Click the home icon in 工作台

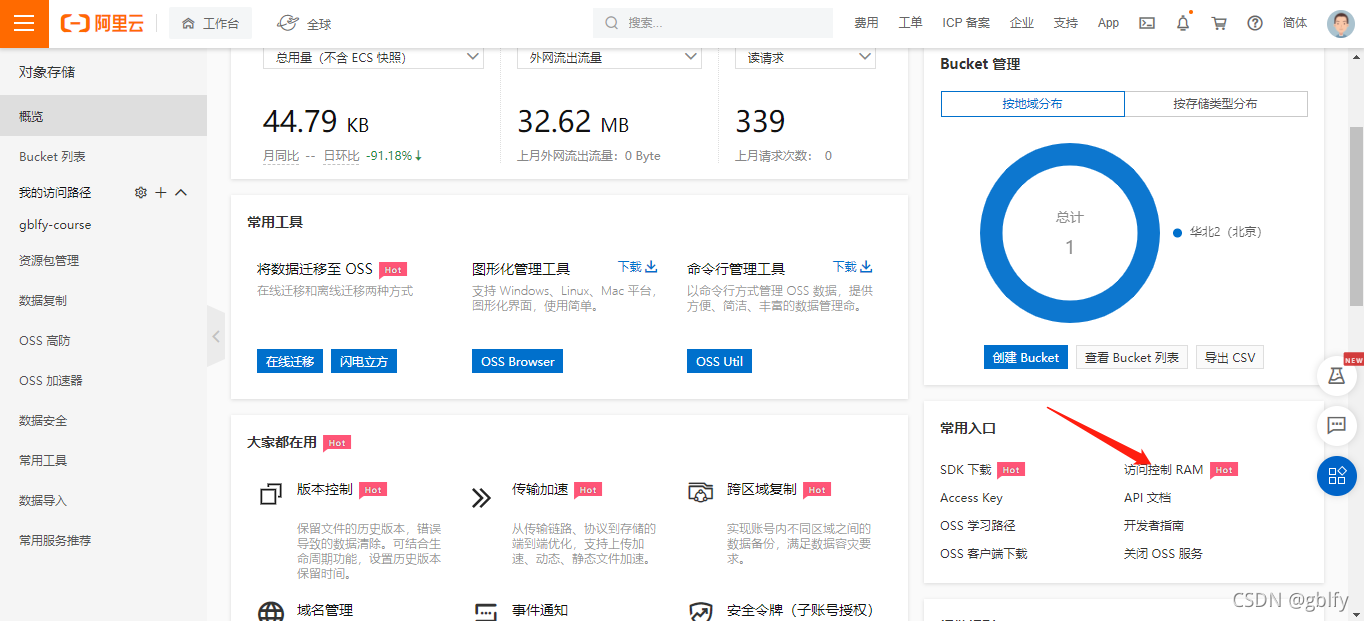188,23
